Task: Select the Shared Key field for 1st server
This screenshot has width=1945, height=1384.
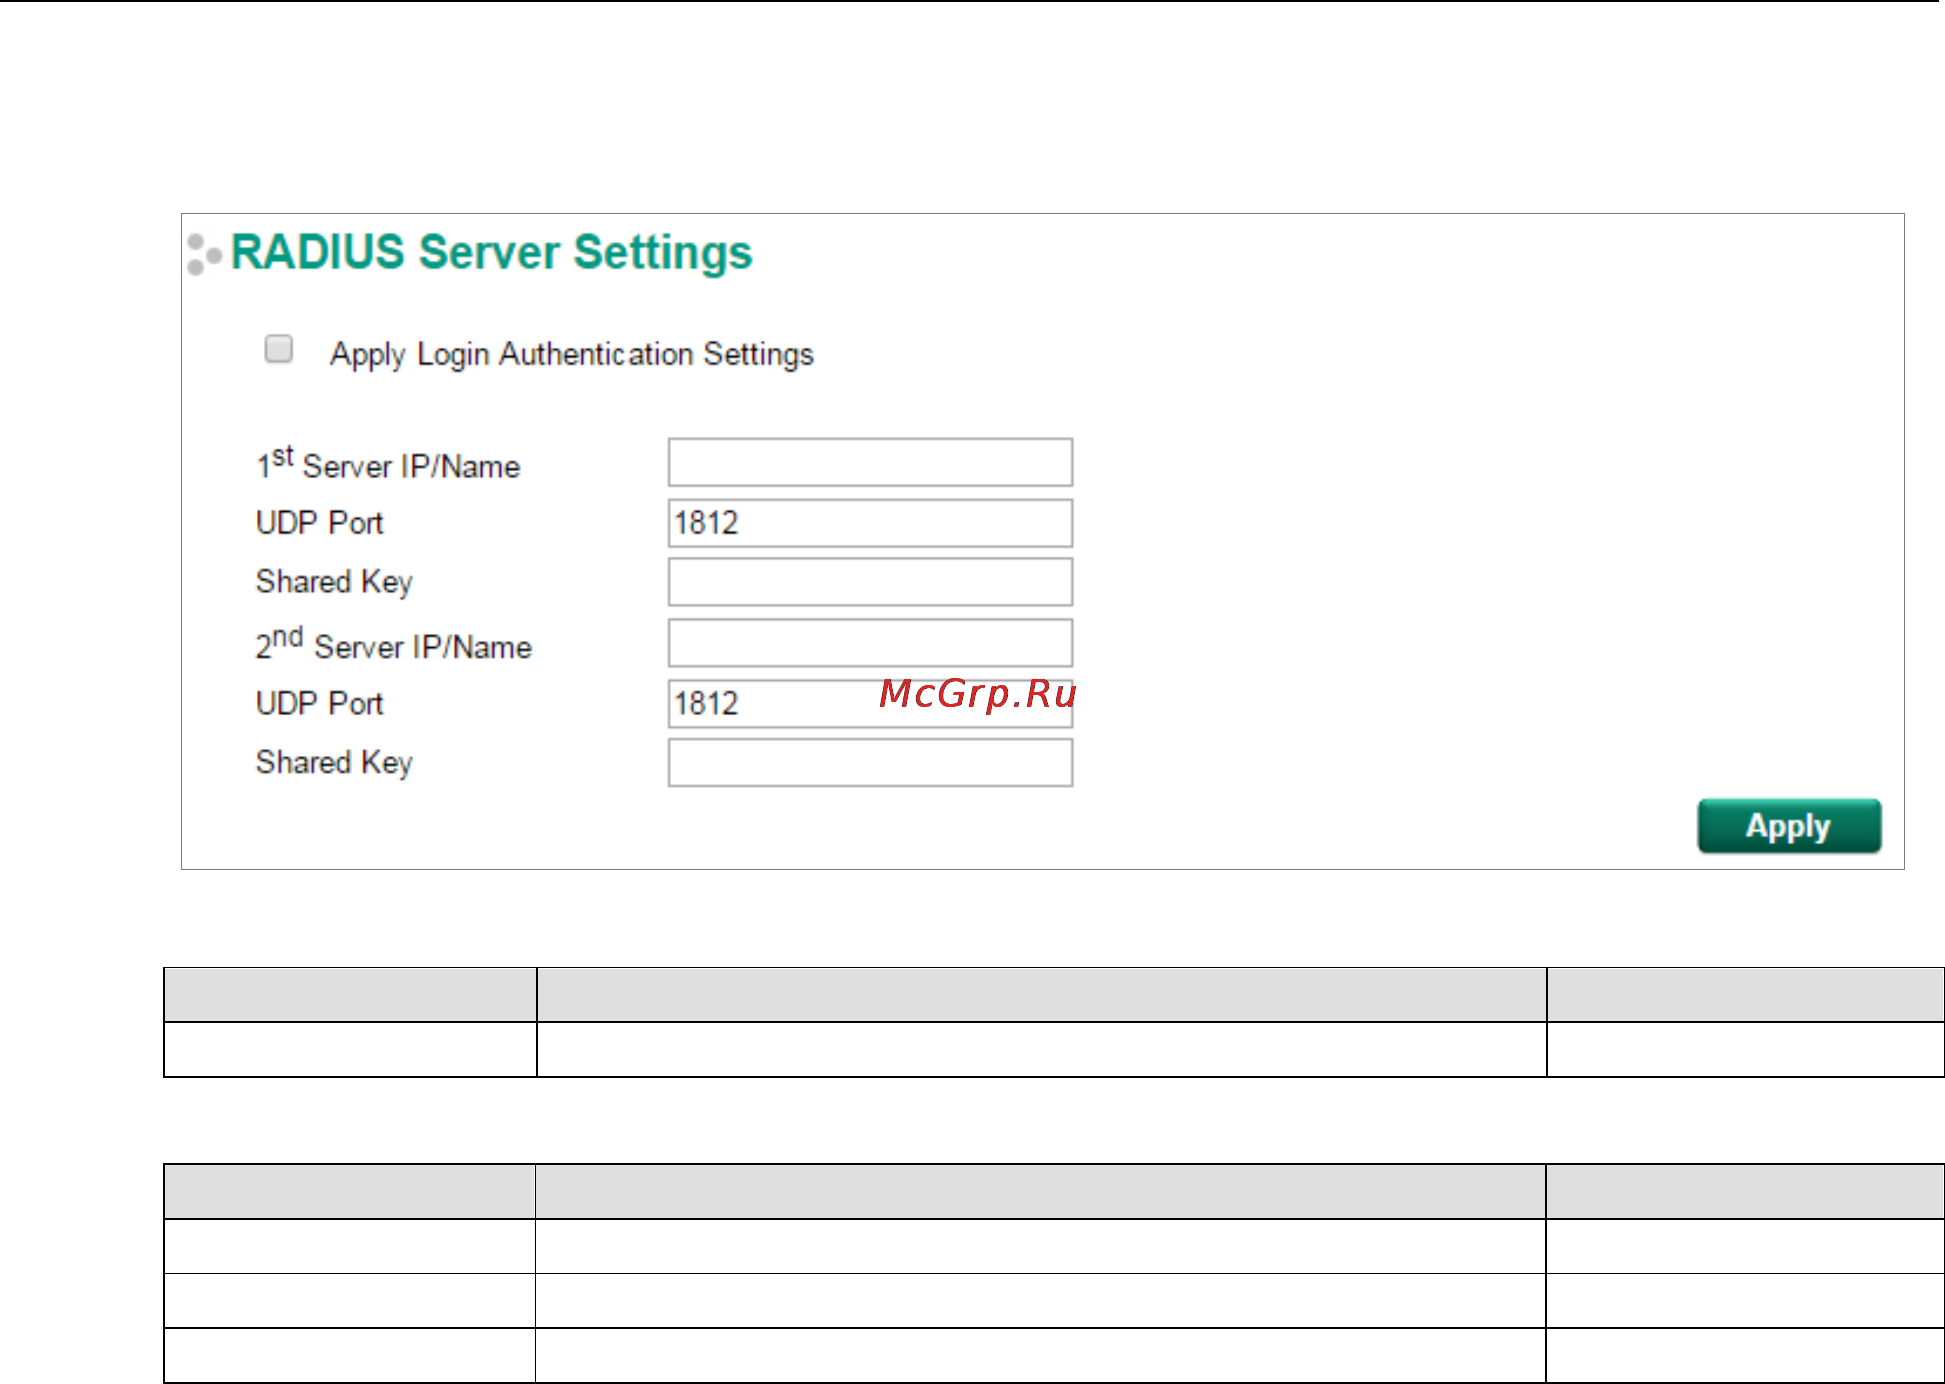Action: 870,582
